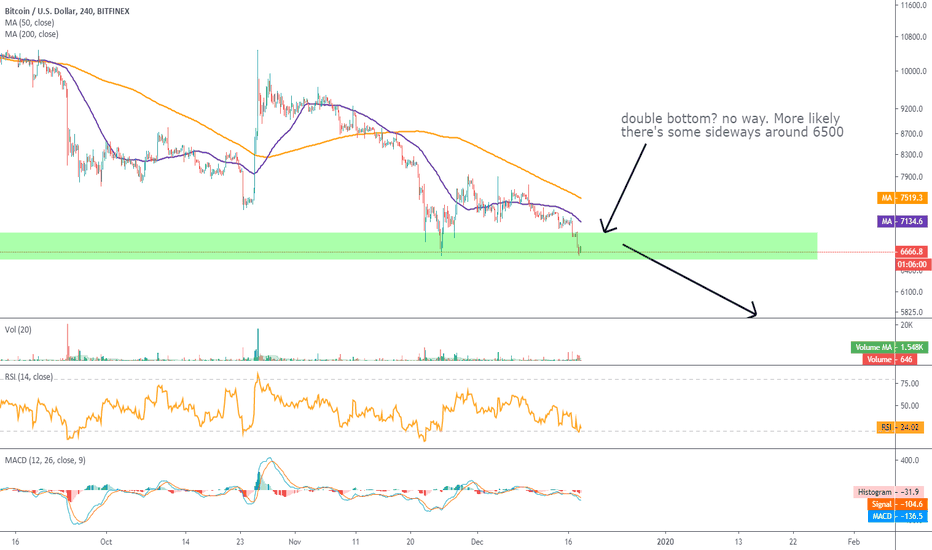Click the orange Signal -104.6 label
The width and height of the screenshot is (932, 550).
pyautogui.click(x=897, y=504)
